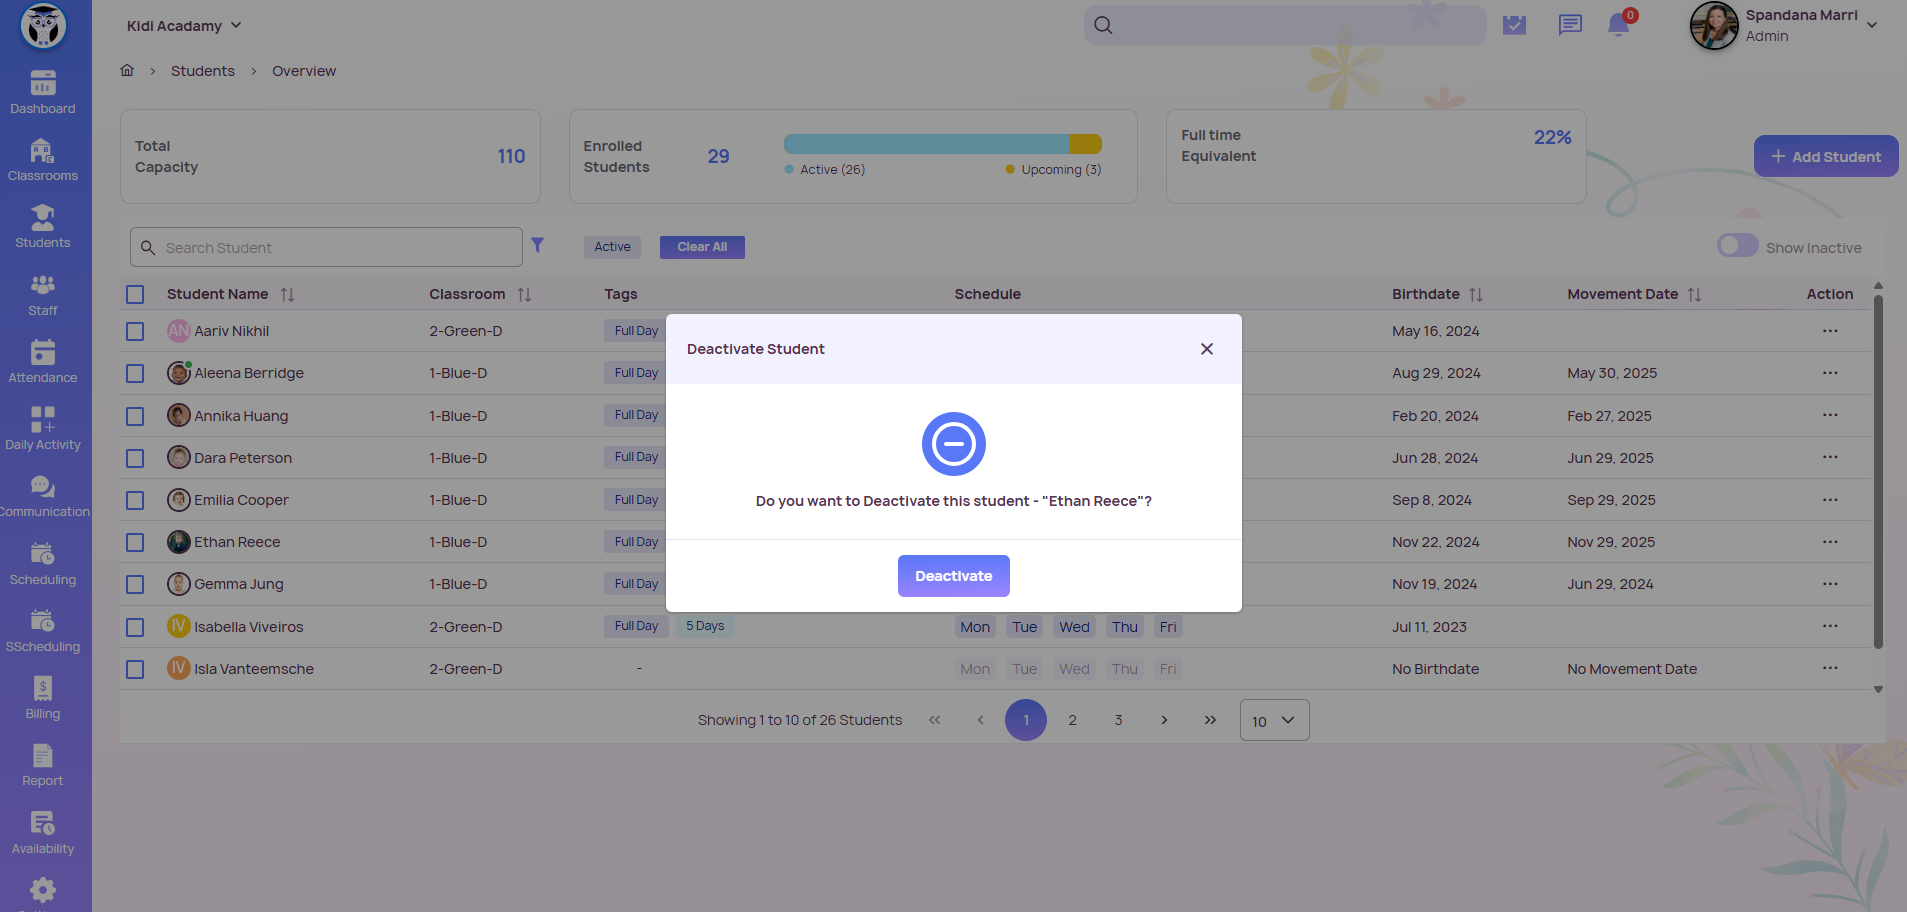Close the Deactivate Student dialog

tap(1207, 349)
